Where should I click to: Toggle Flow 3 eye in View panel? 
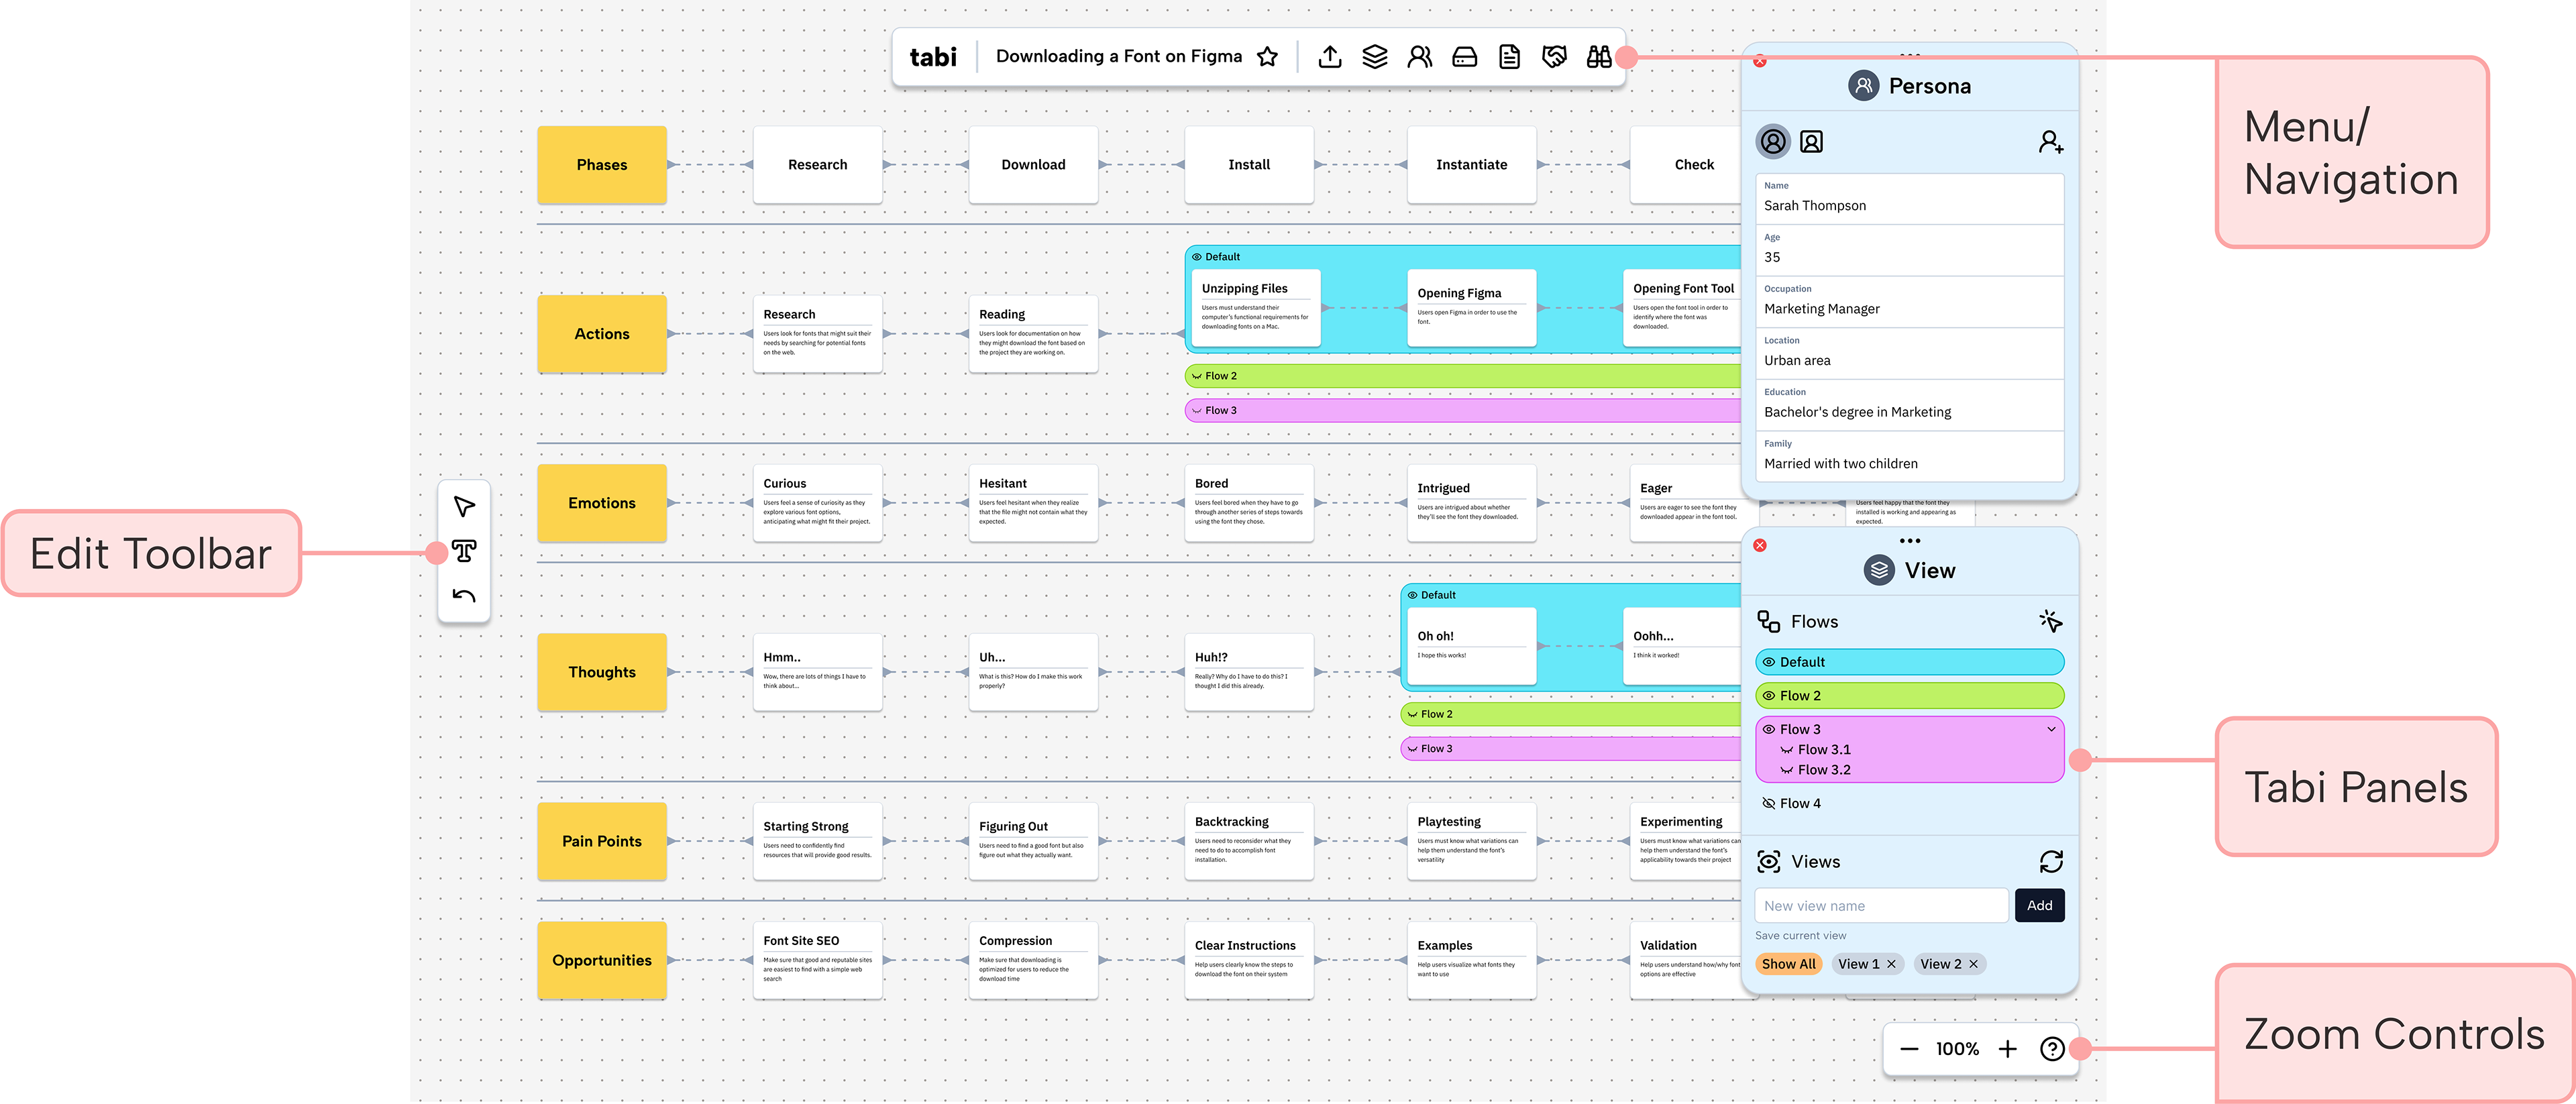point(1768,729)
